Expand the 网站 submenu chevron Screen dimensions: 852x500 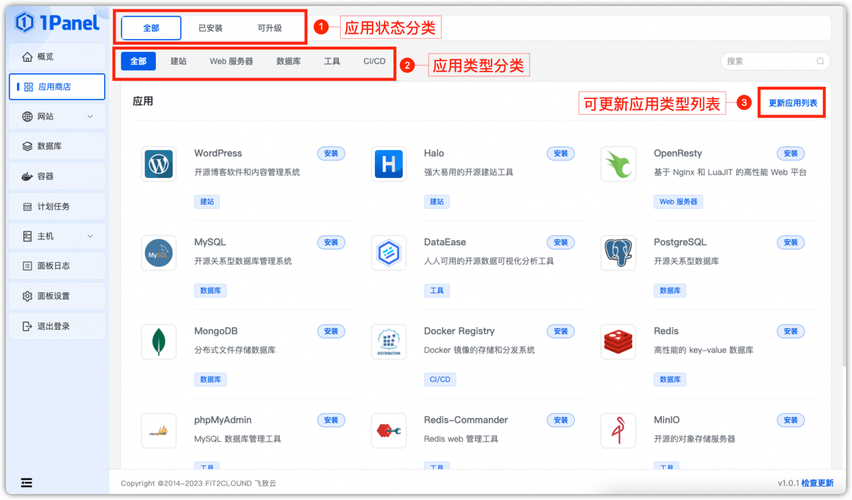(90, 116)
